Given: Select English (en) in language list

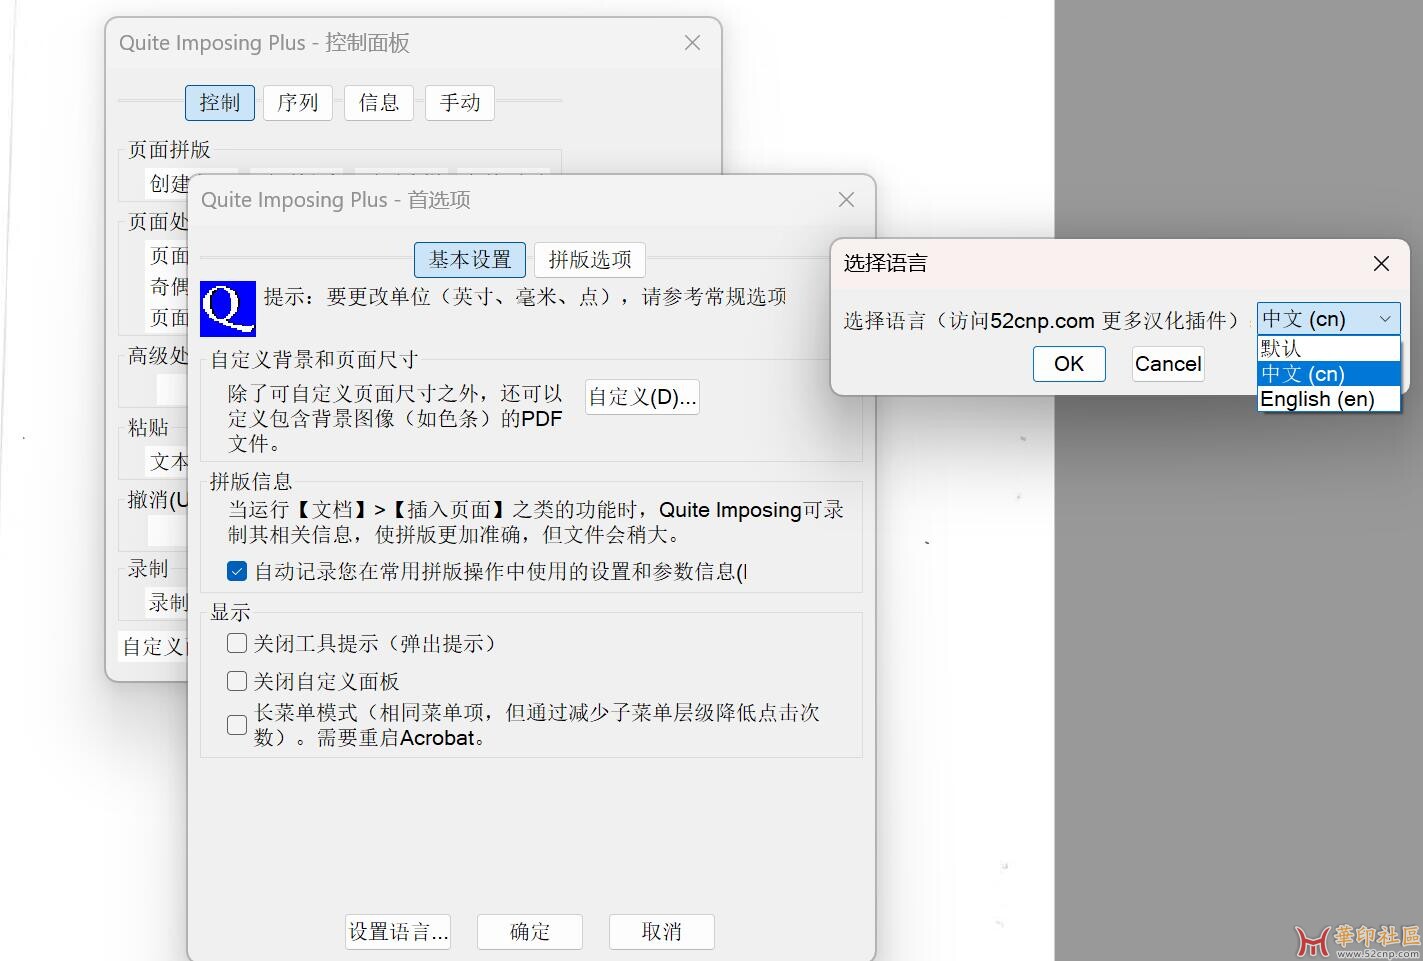Looking at the screenshot, I should point(1328,399).
